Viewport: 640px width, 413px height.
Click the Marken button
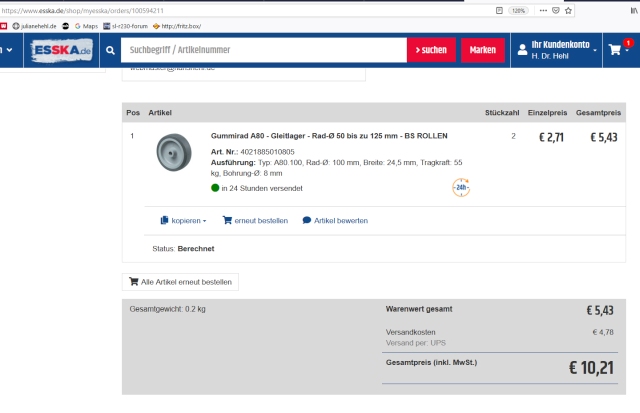coord(482,50)
